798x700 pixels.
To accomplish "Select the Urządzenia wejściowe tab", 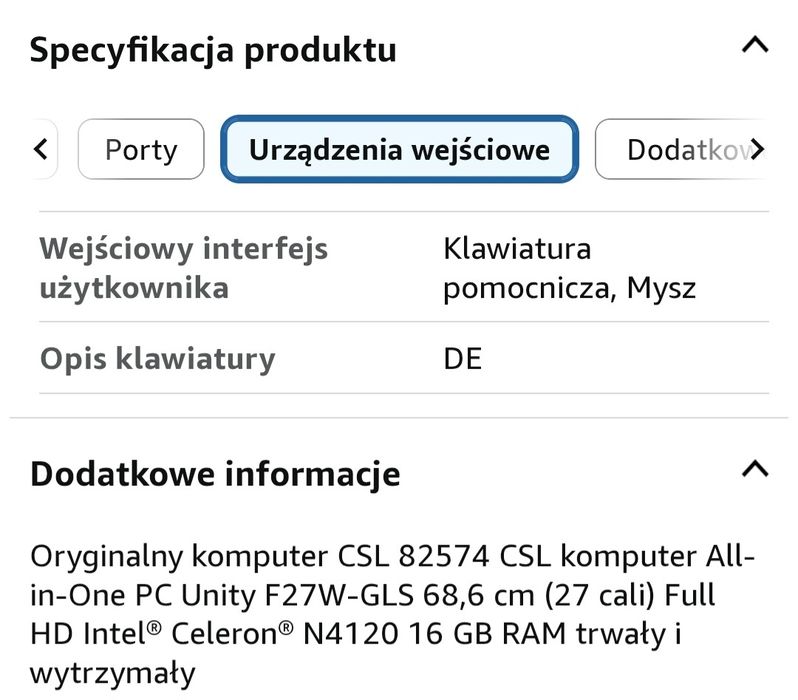I will [x=399, y=150].
